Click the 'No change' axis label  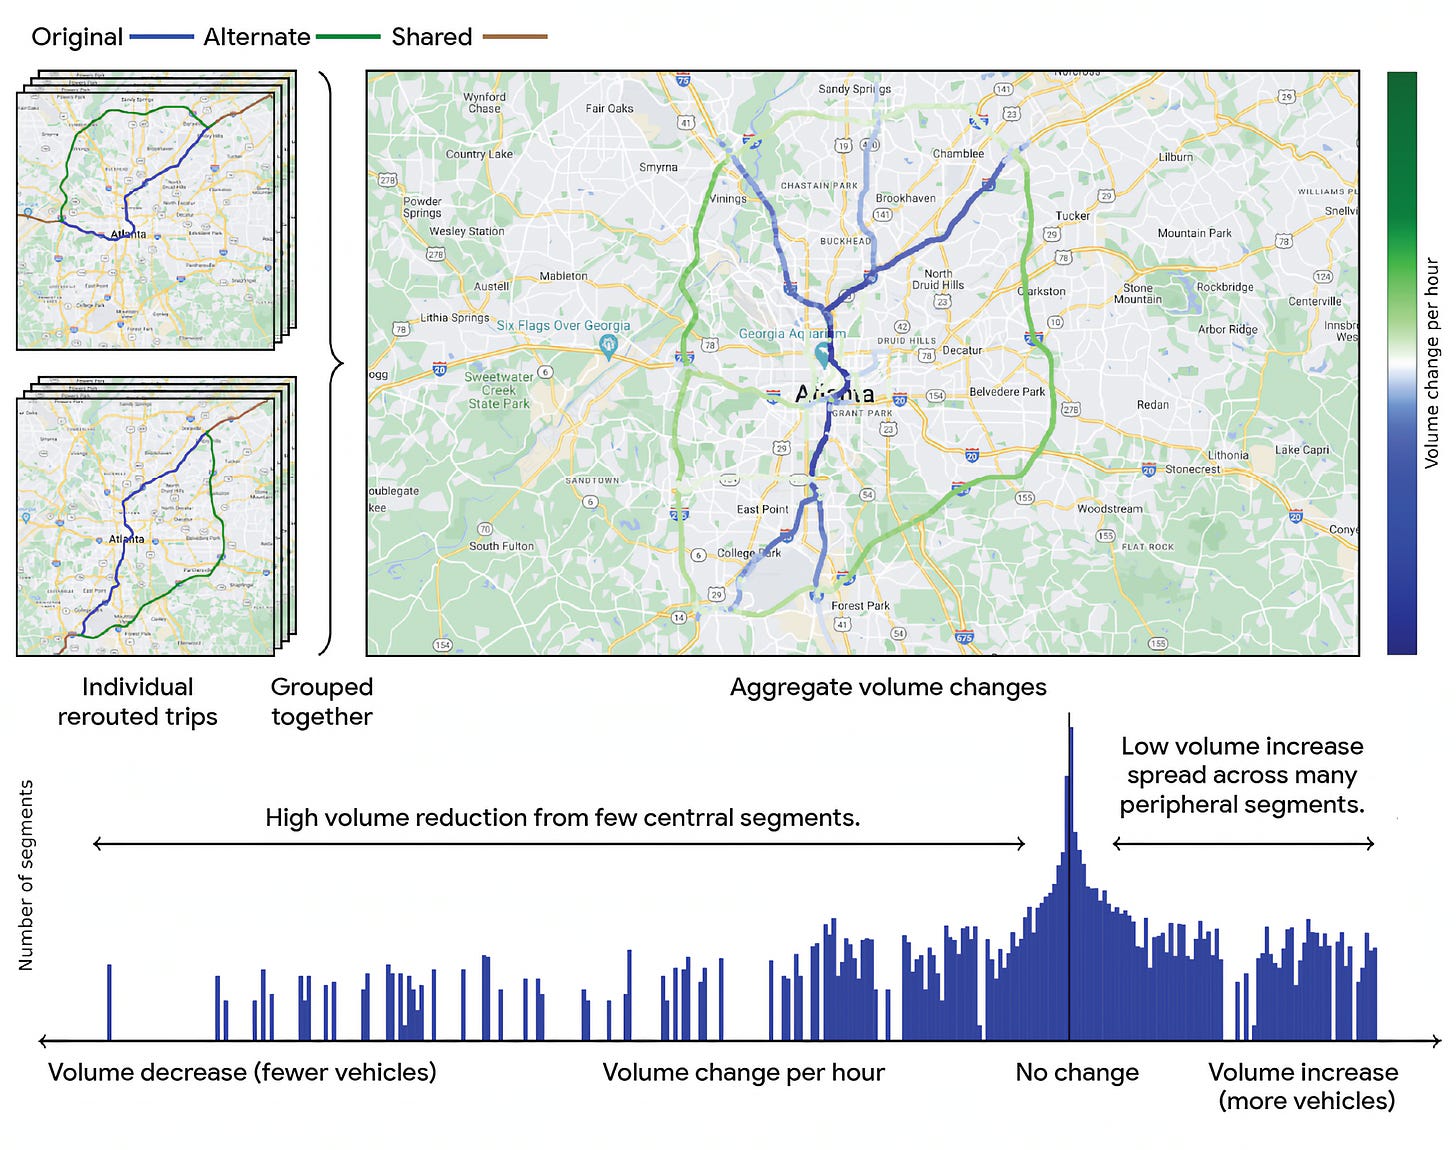(1077, 1072)
